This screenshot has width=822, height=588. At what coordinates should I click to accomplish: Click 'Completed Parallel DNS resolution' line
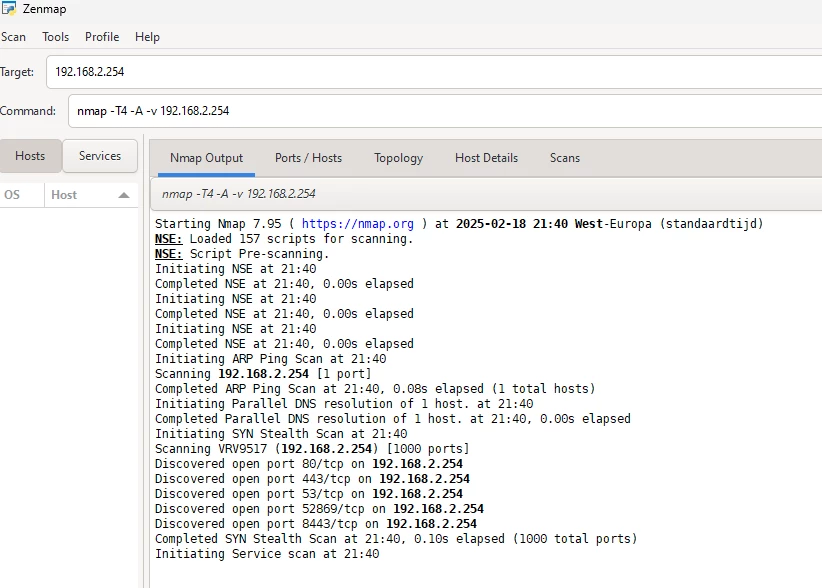pyautogui.click(x=393, y=419)
